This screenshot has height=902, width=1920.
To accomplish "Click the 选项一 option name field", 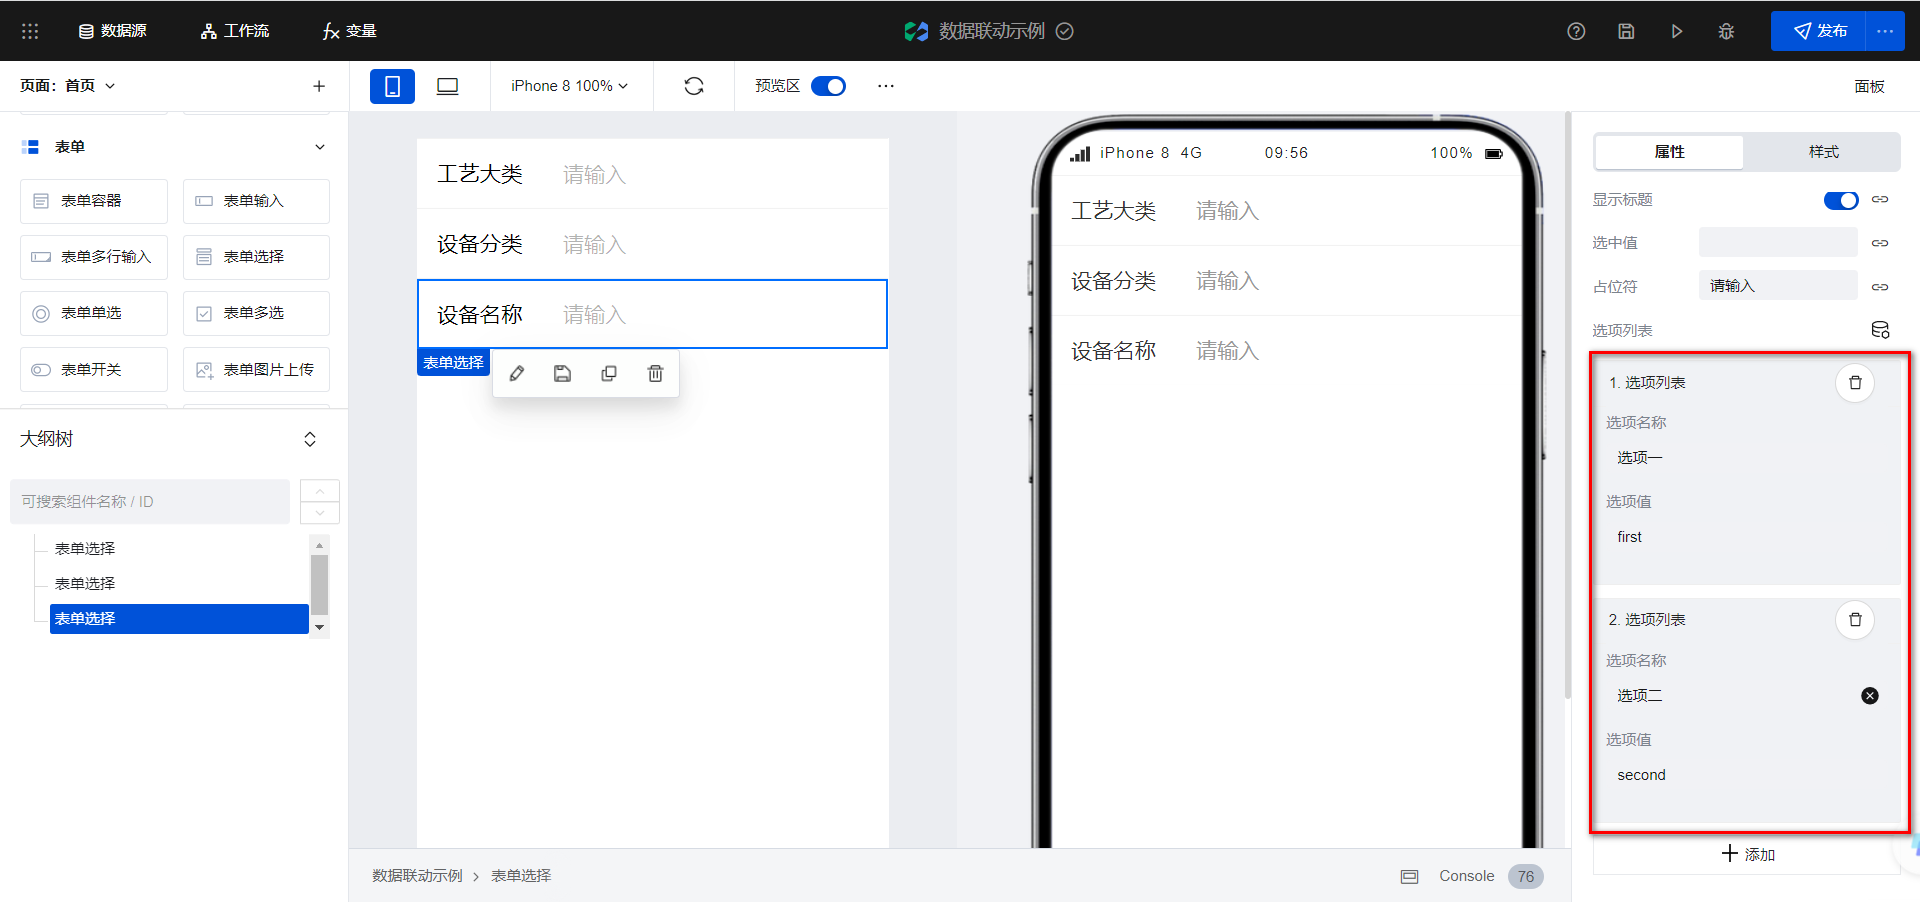I will pos(1746,458).
